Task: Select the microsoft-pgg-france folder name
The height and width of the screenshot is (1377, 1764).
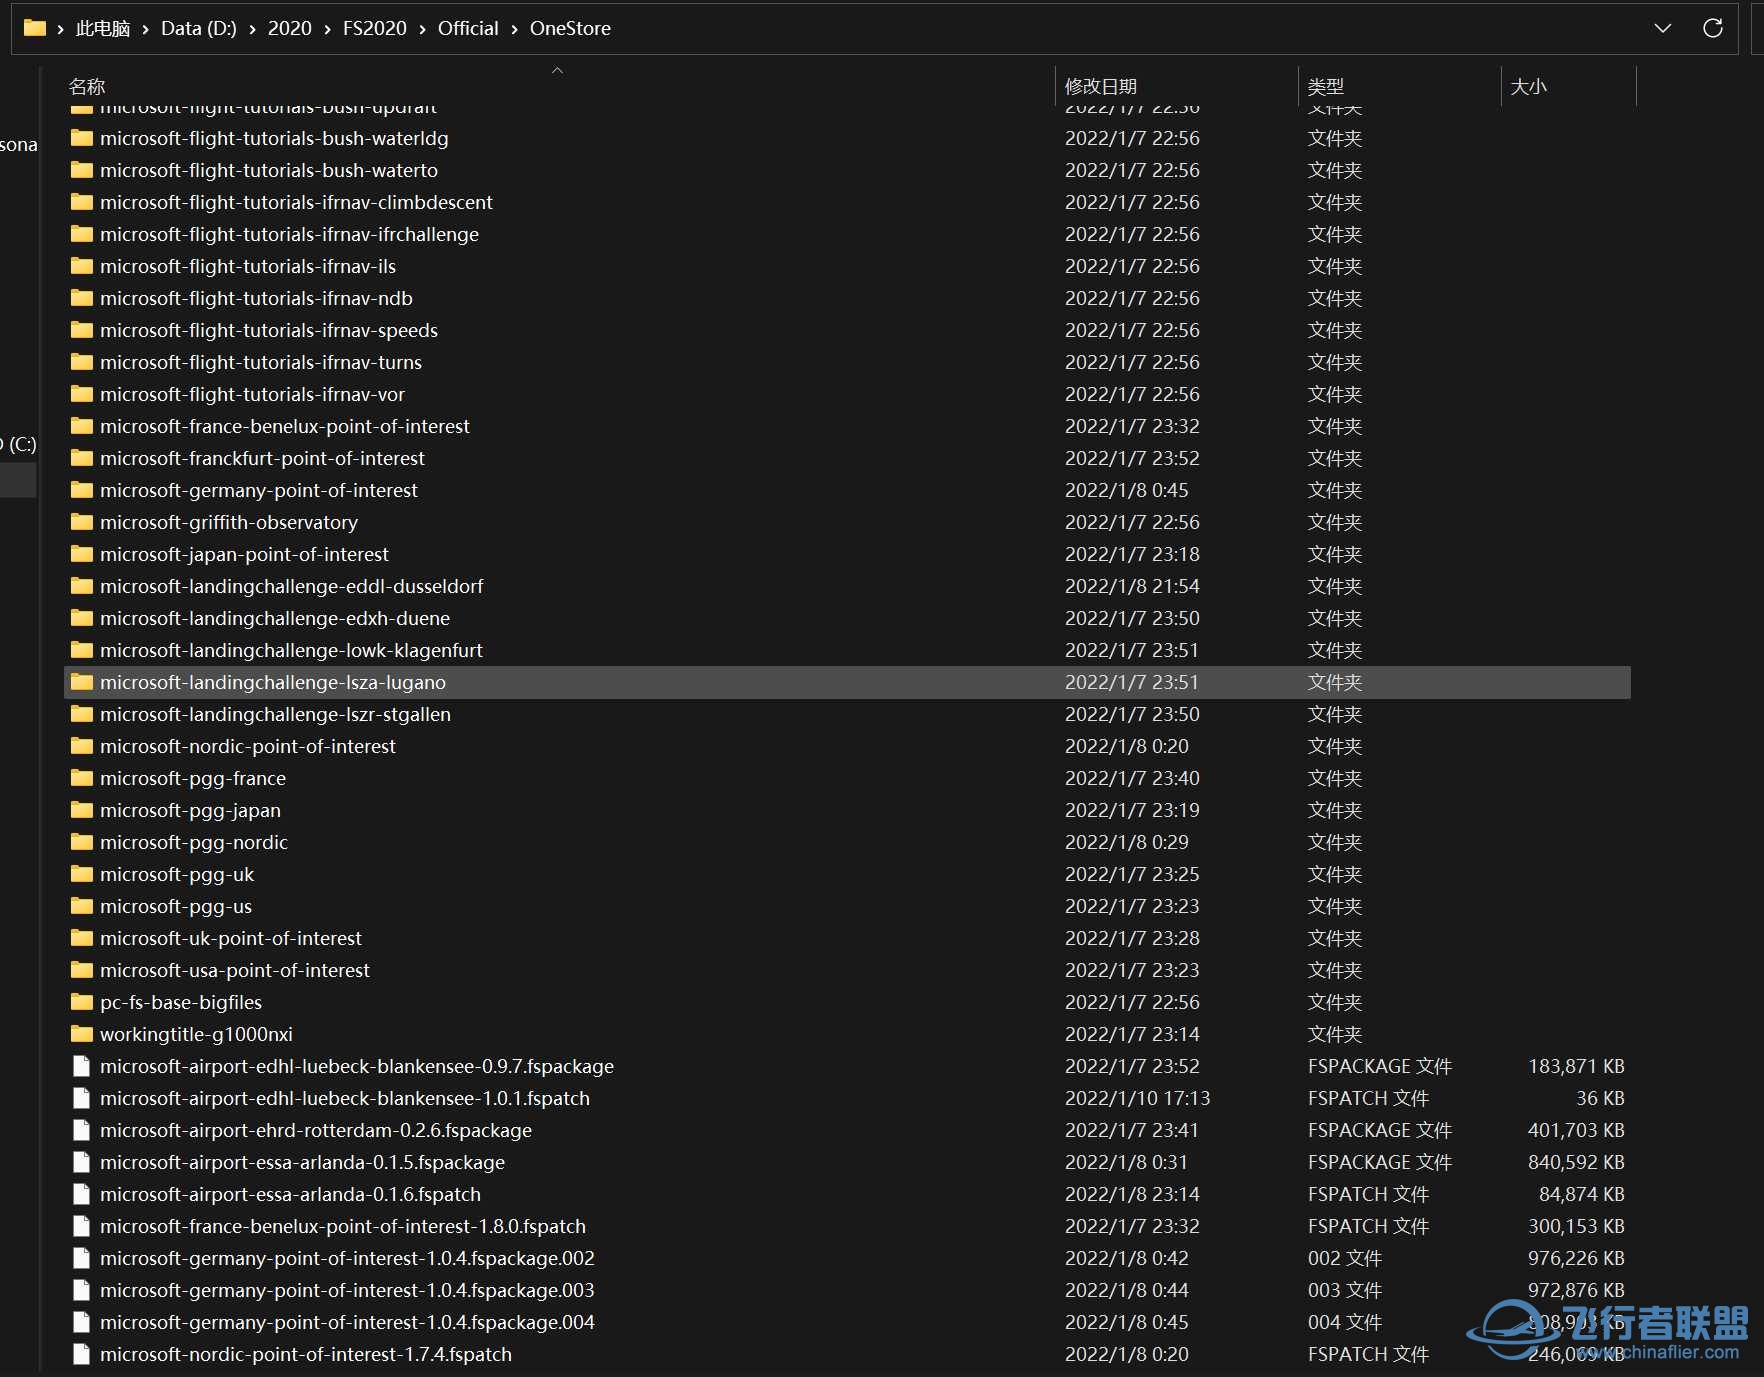Action: [193, 778]
